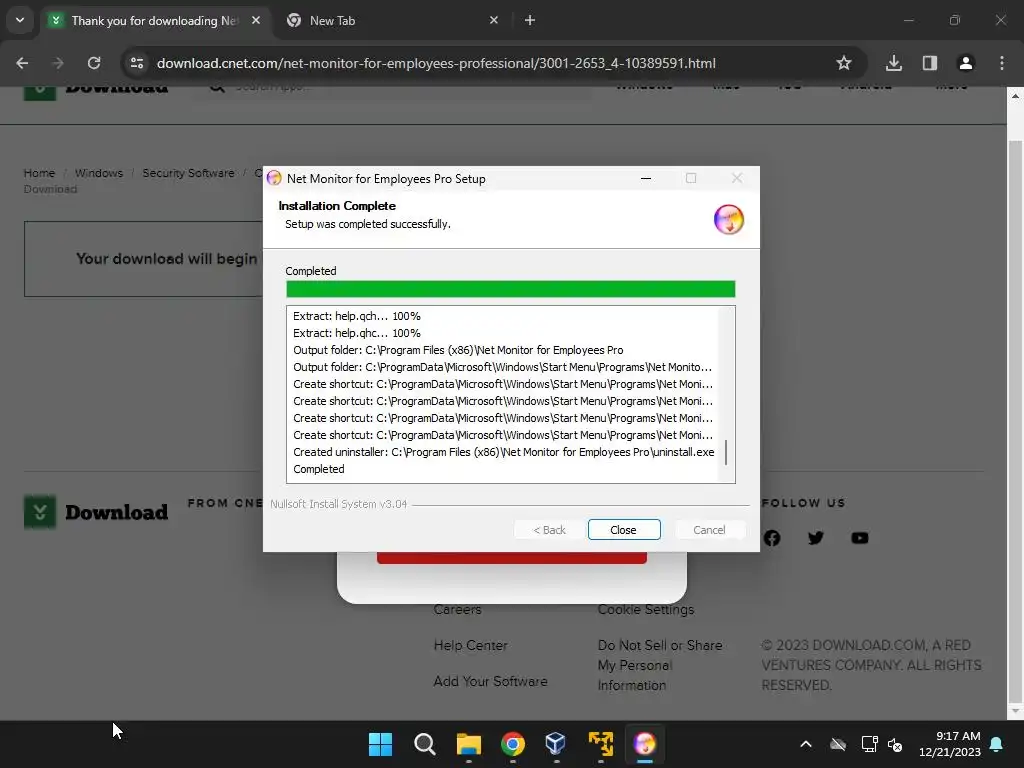Close the New Tab tab
The width and height of the screenshot is (1024, 768).
[x=494, y=20]
